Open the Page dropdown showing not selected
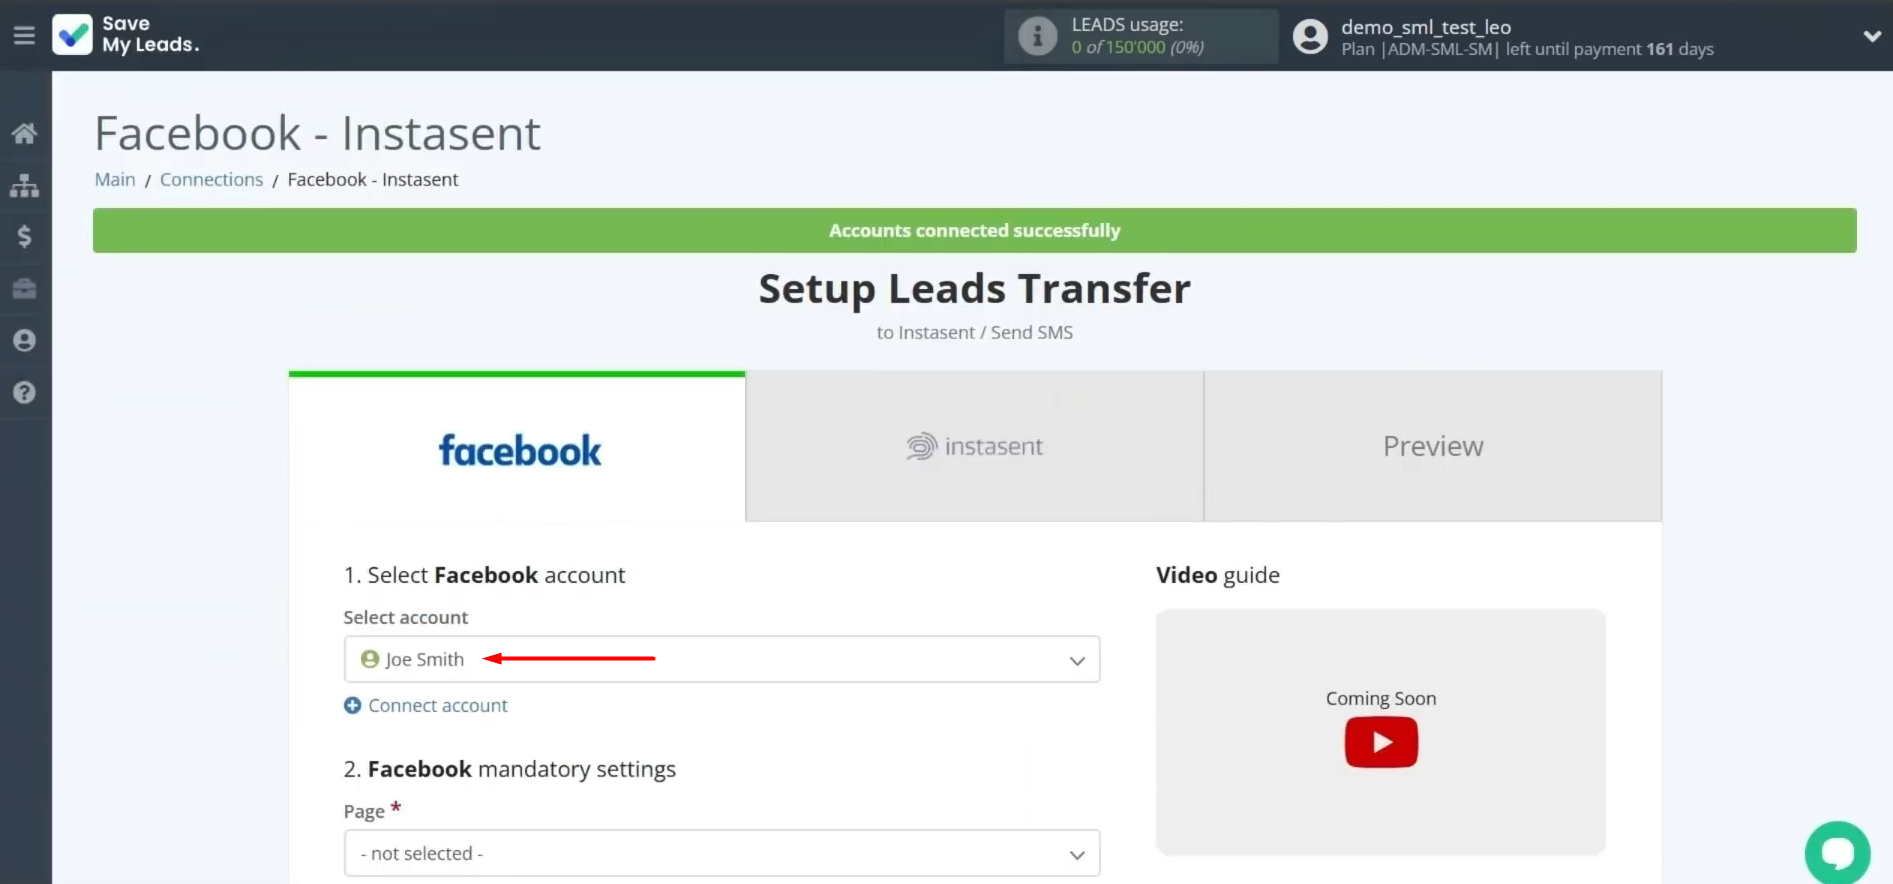This screenshot has height=884, width=1893. [x=722, y=853]
